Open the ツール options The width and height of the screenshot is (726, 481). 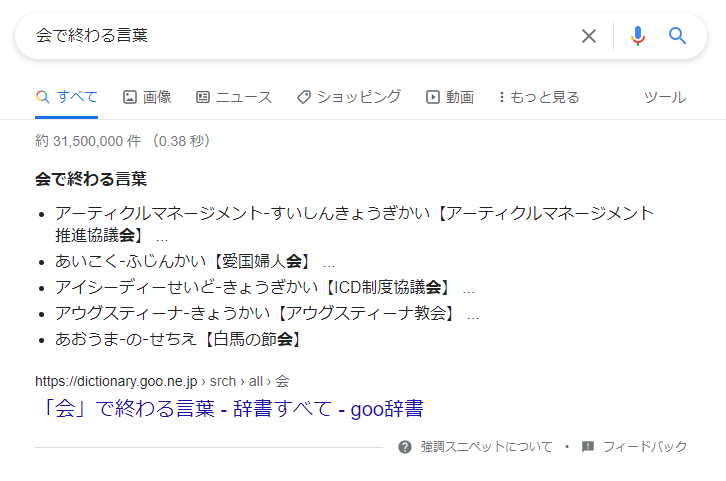pyautogui.click(x=665, y=97)
